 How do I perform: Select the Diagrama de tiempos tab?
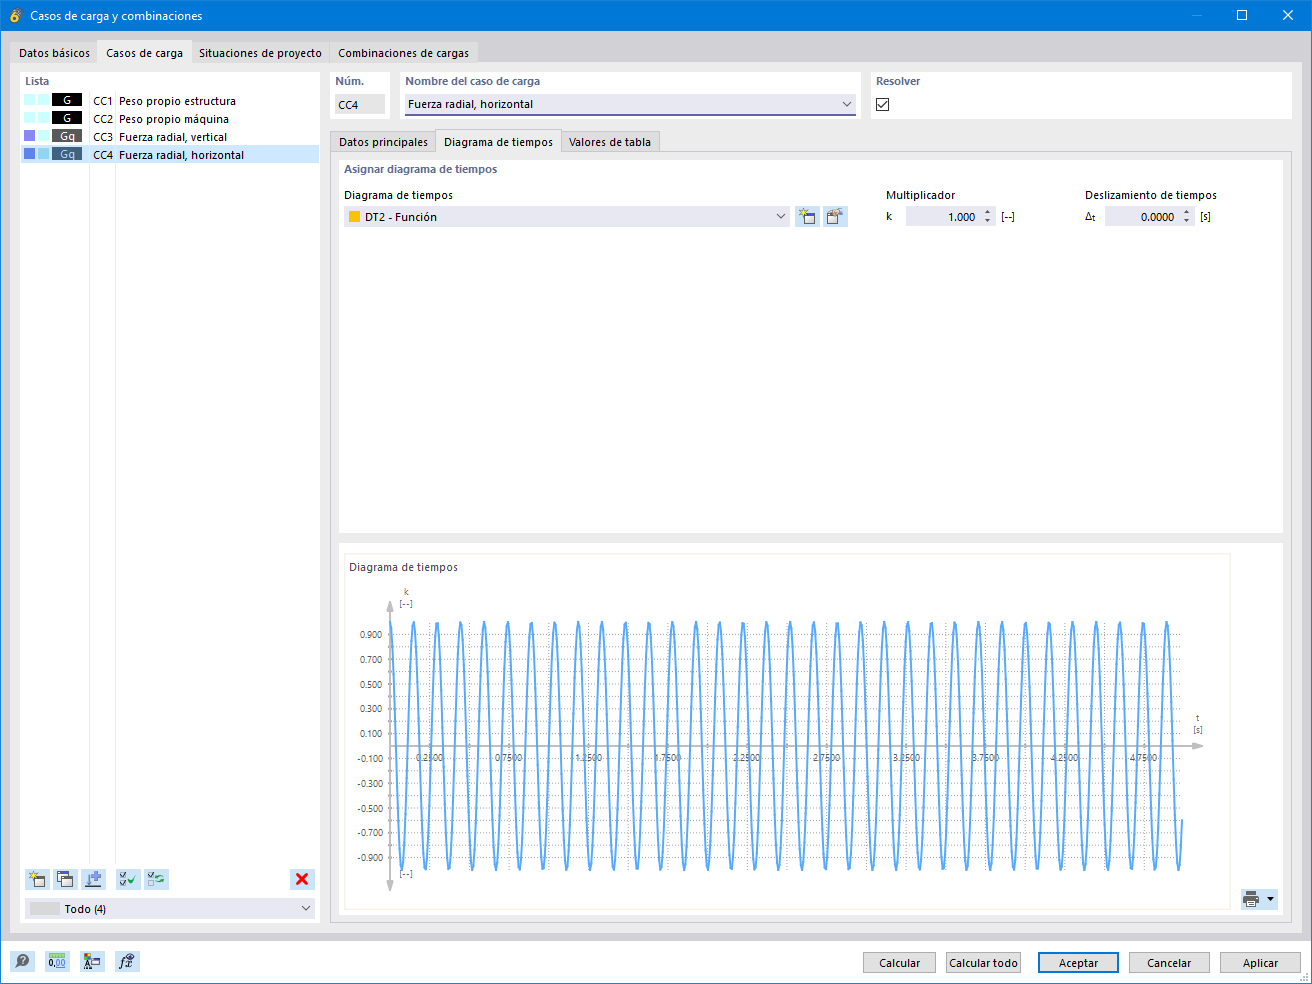click(498, 142)
